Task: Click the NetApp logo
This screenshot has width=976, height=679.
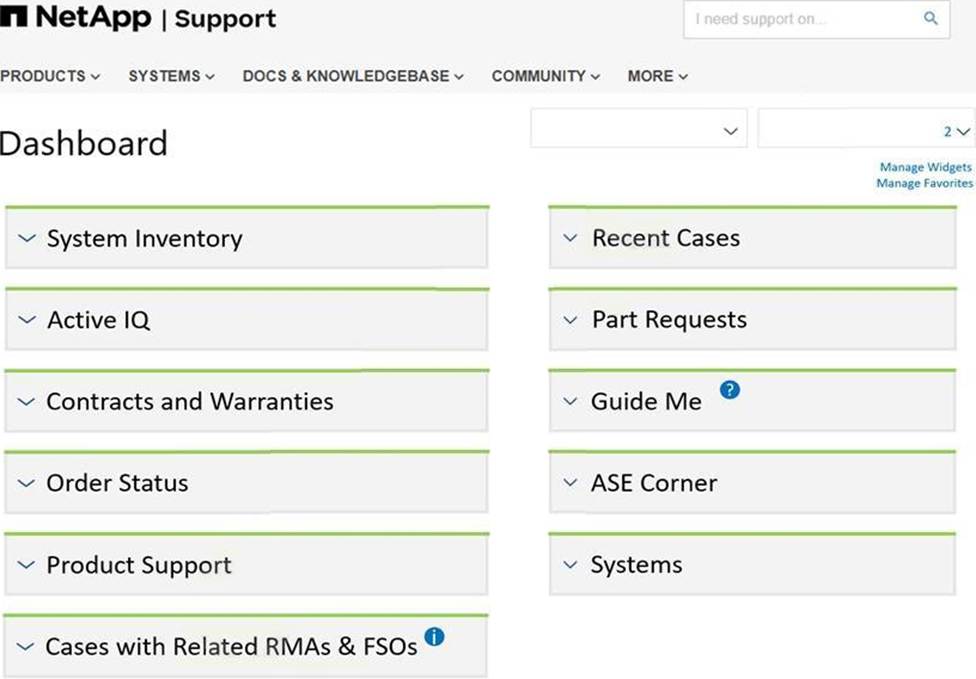Action: (x=76, y=18)
